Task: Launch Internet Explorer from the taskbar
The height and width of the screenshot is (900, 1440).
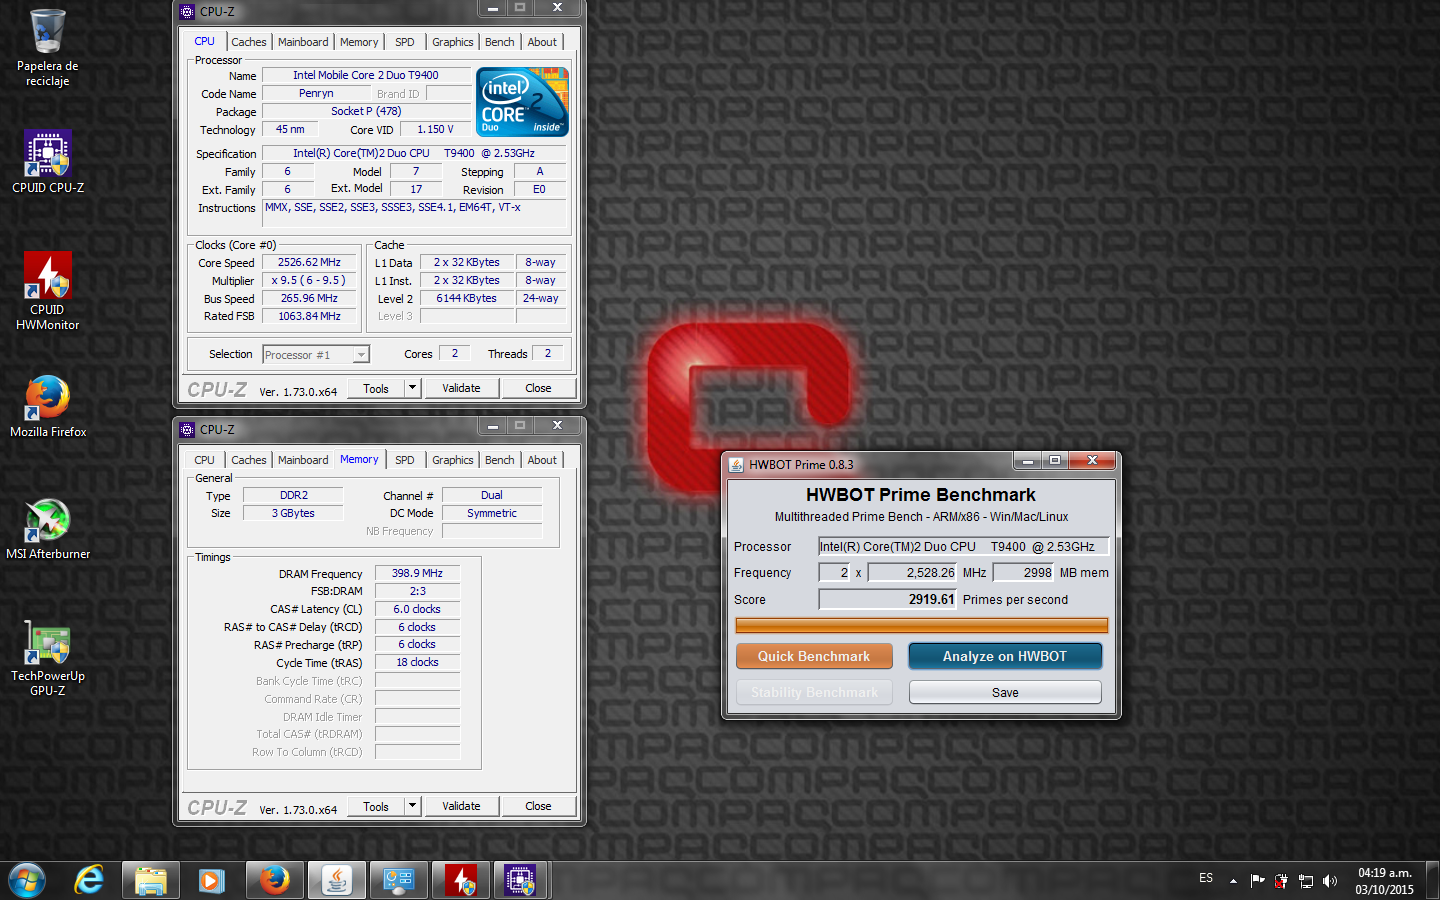Action: (90, 881)
